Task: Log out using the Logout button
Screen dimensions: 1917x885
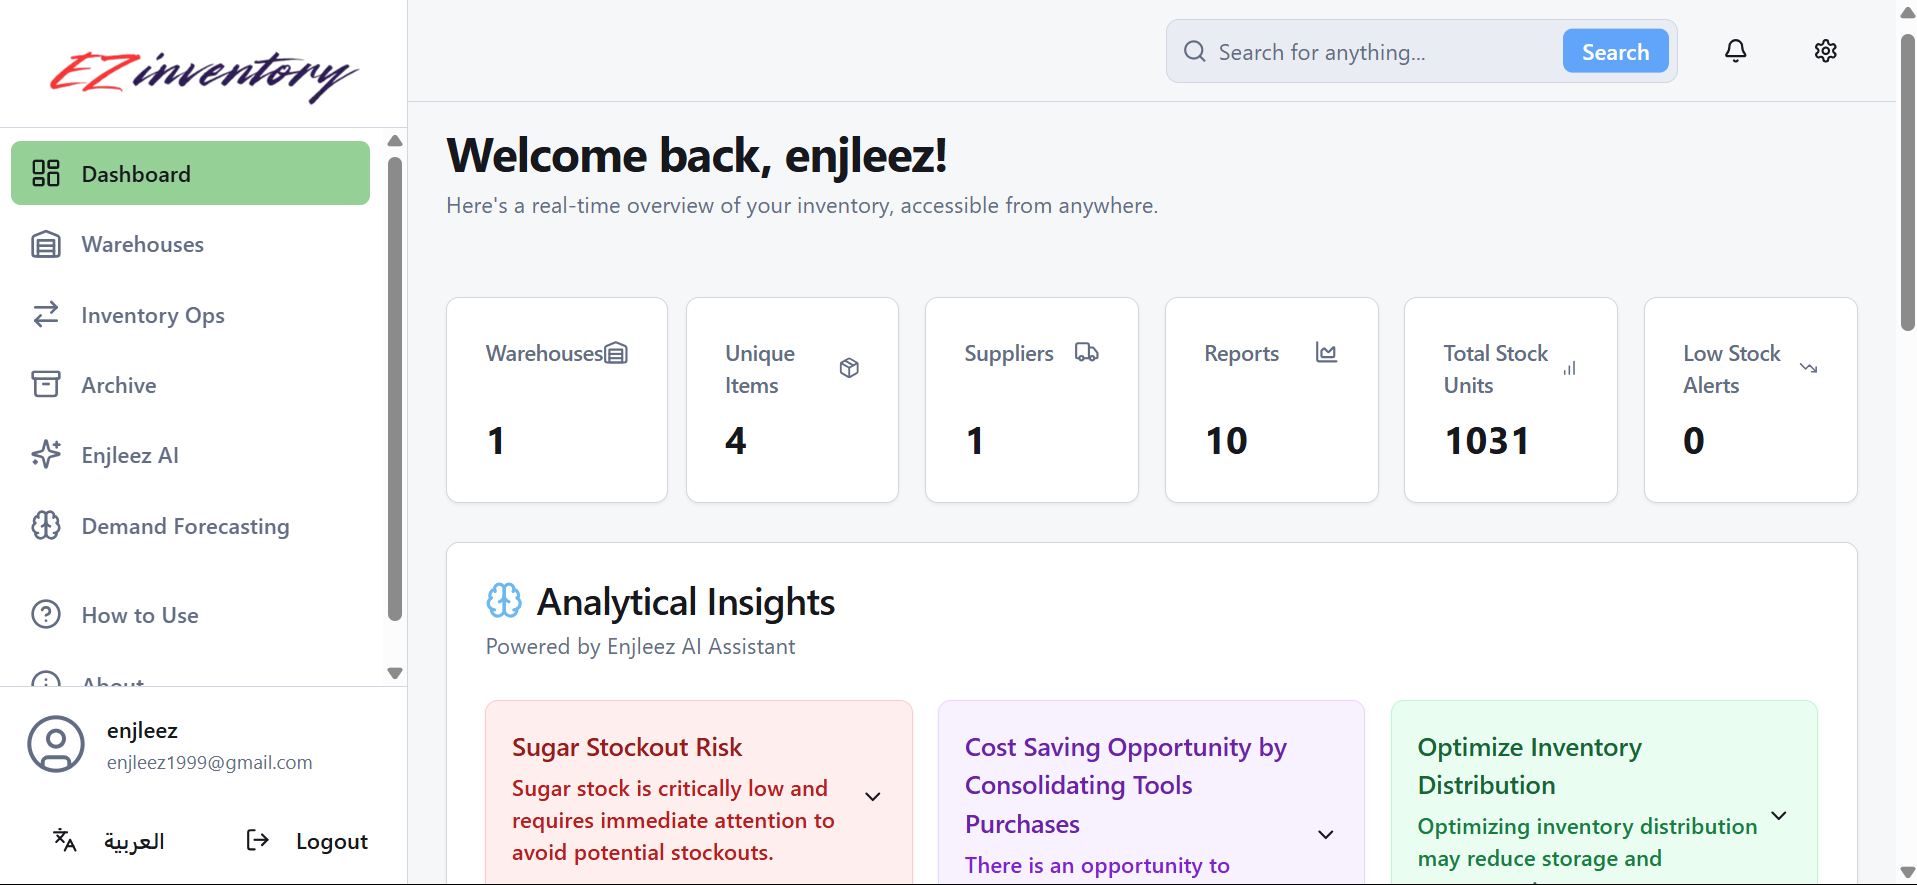Action: point(307,841)
